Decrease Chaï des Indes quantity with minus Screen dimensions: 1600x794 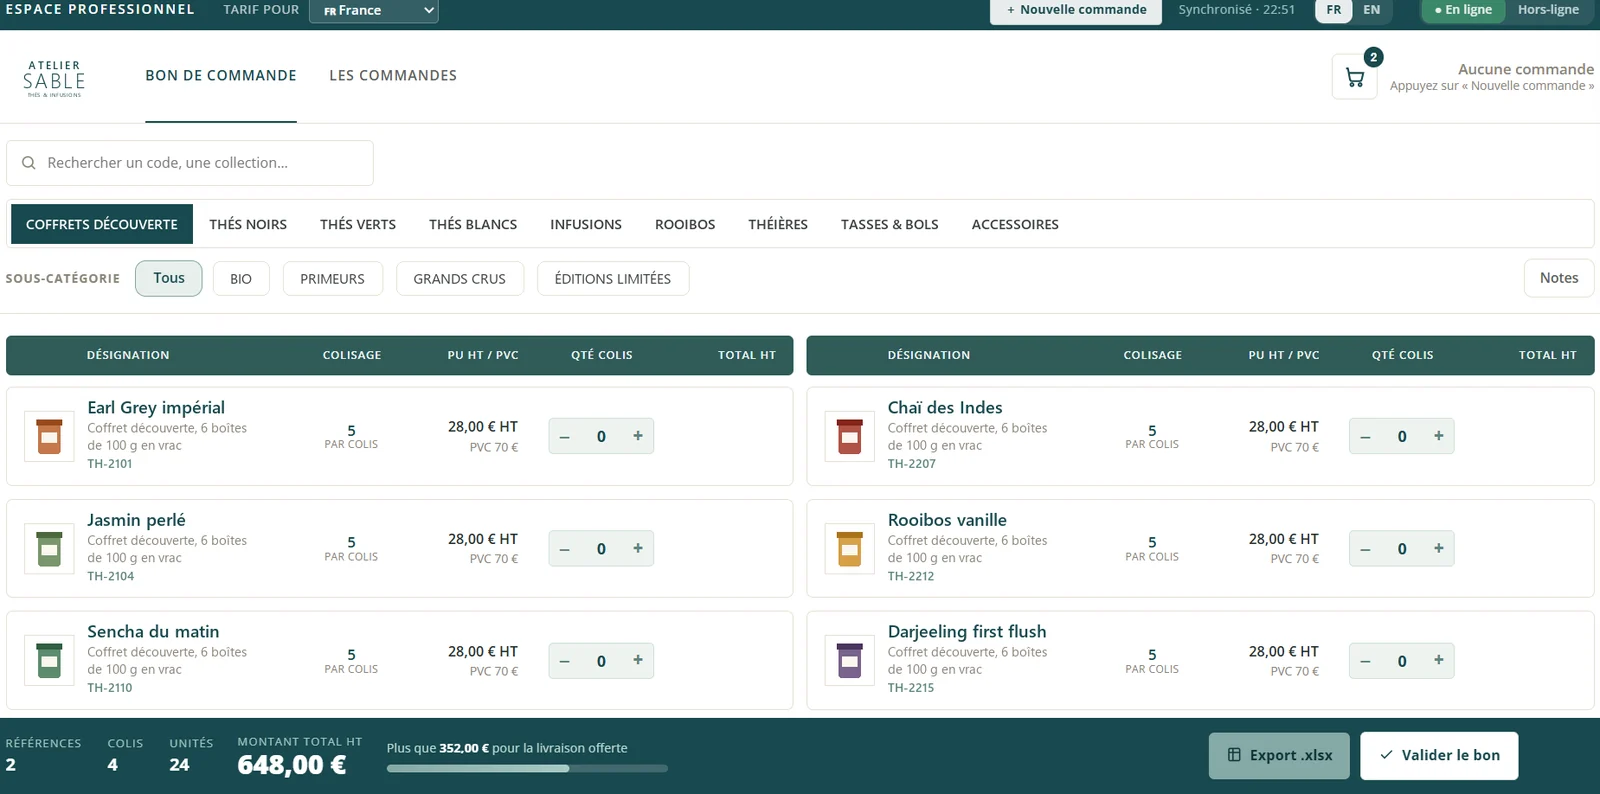(x=1365, y=436)
